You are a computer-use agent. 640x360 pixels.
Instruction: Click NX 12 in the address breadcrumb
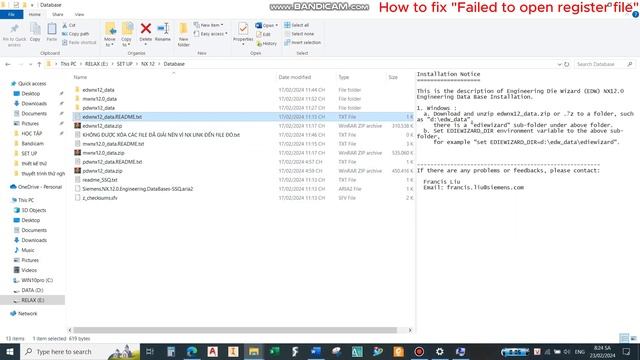[x=148, y=64]
